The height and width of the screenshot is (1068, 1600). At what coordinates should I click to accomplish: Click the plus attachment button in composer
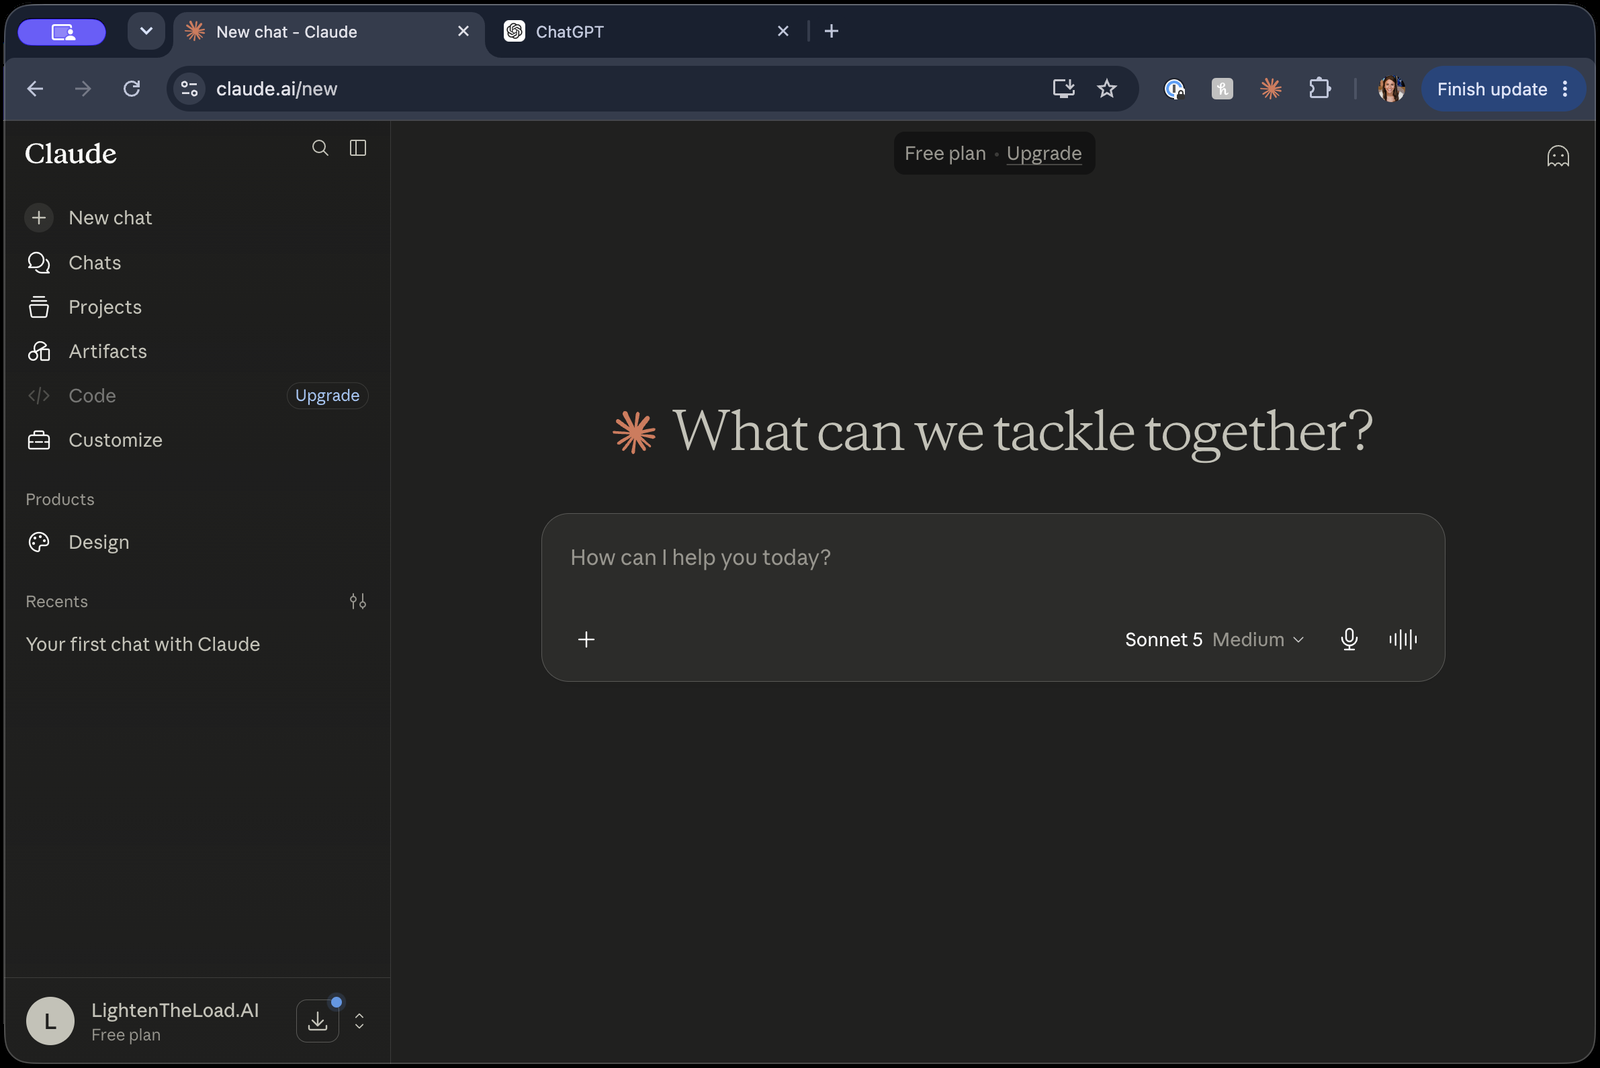click(587, 639)
